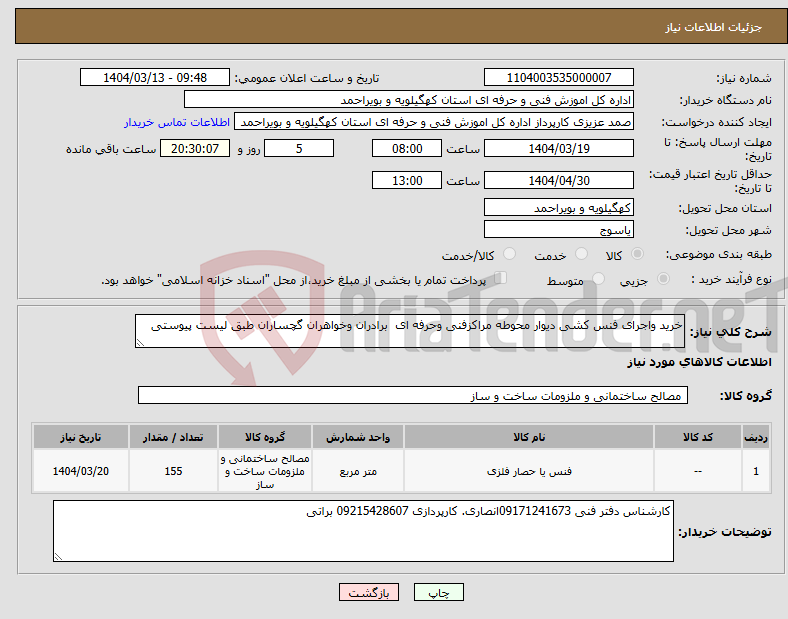Click the announcement date field 1404/03/13 - 09:48
Viewport: 788px width, 619px height.
[x=155, y=77]
